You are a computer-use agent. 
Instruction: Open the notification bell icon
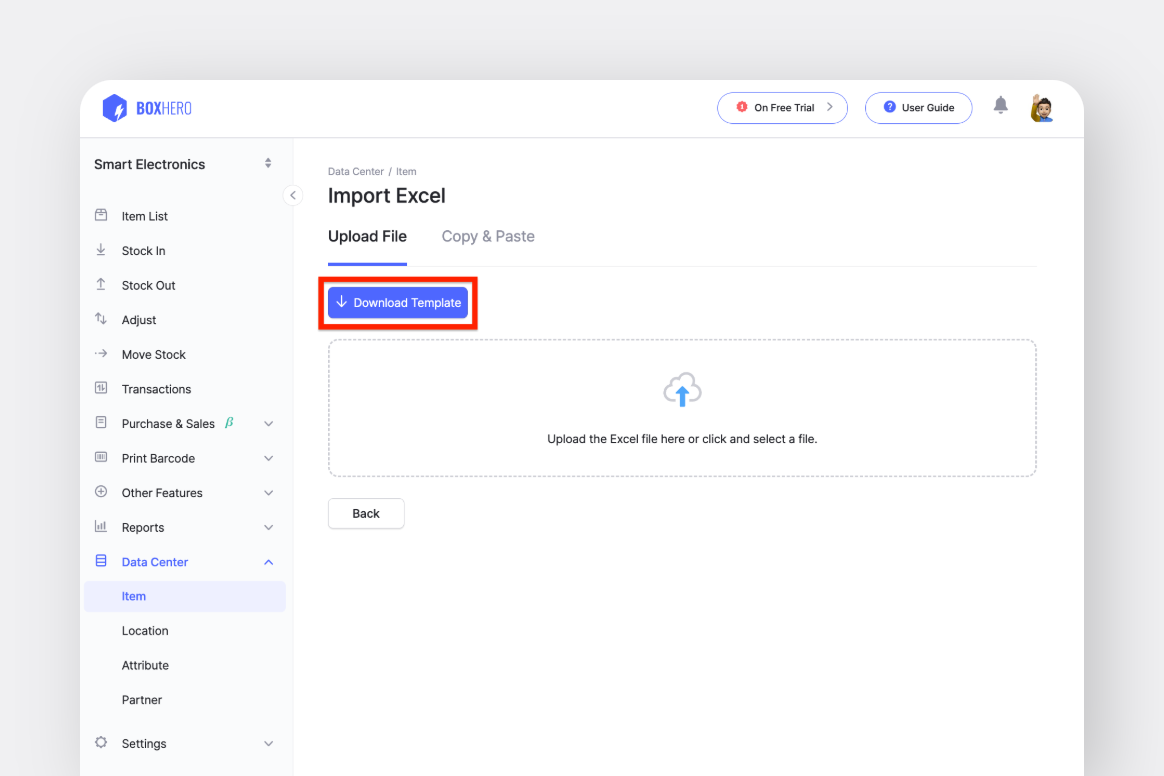click(1000, 104)
